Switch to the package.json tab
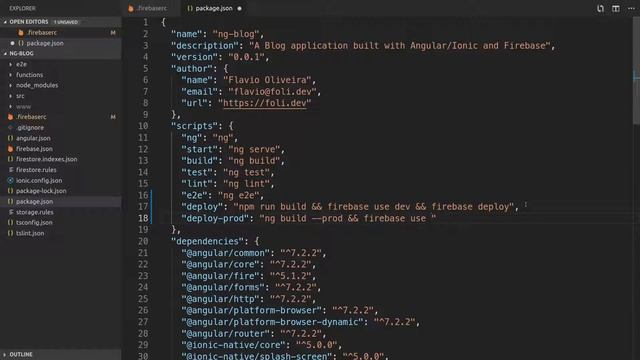The height and width of the screenshot is (360, 640). tap(214, 8)
